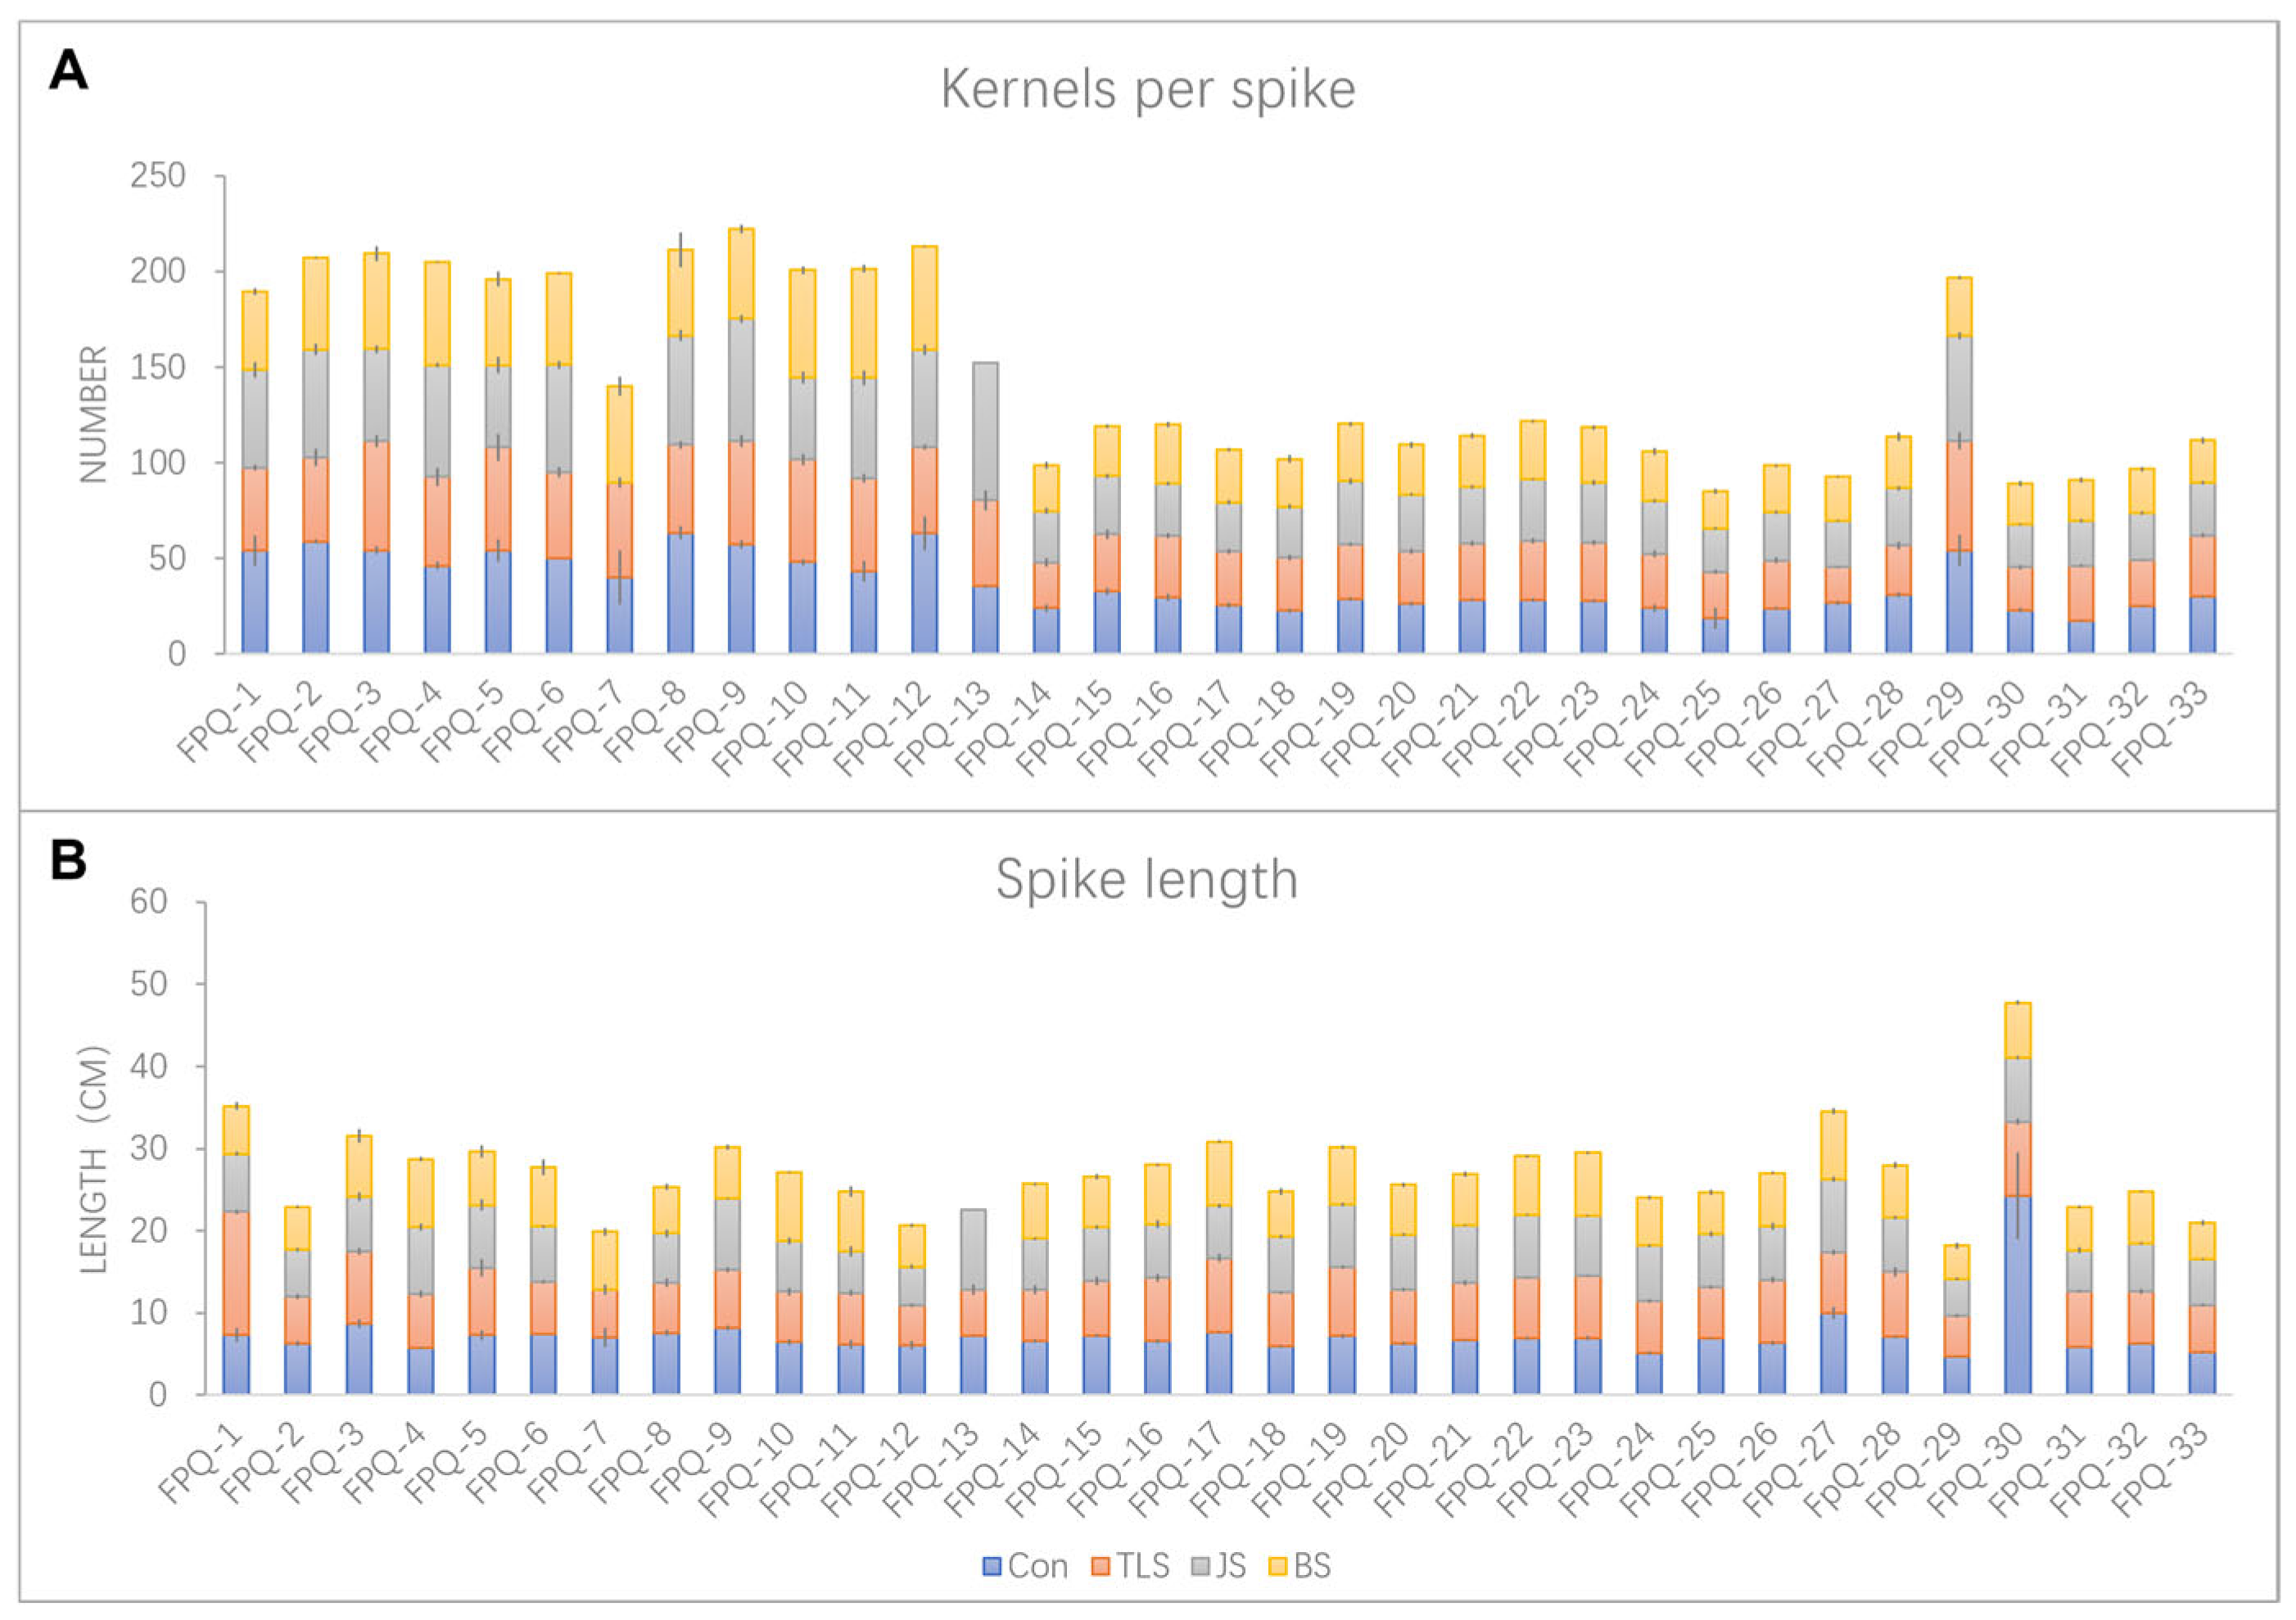Click the NUMBER y-axis title
Image resolution: width=2296 pixels, height=1620 pixels.
[93, 414]
